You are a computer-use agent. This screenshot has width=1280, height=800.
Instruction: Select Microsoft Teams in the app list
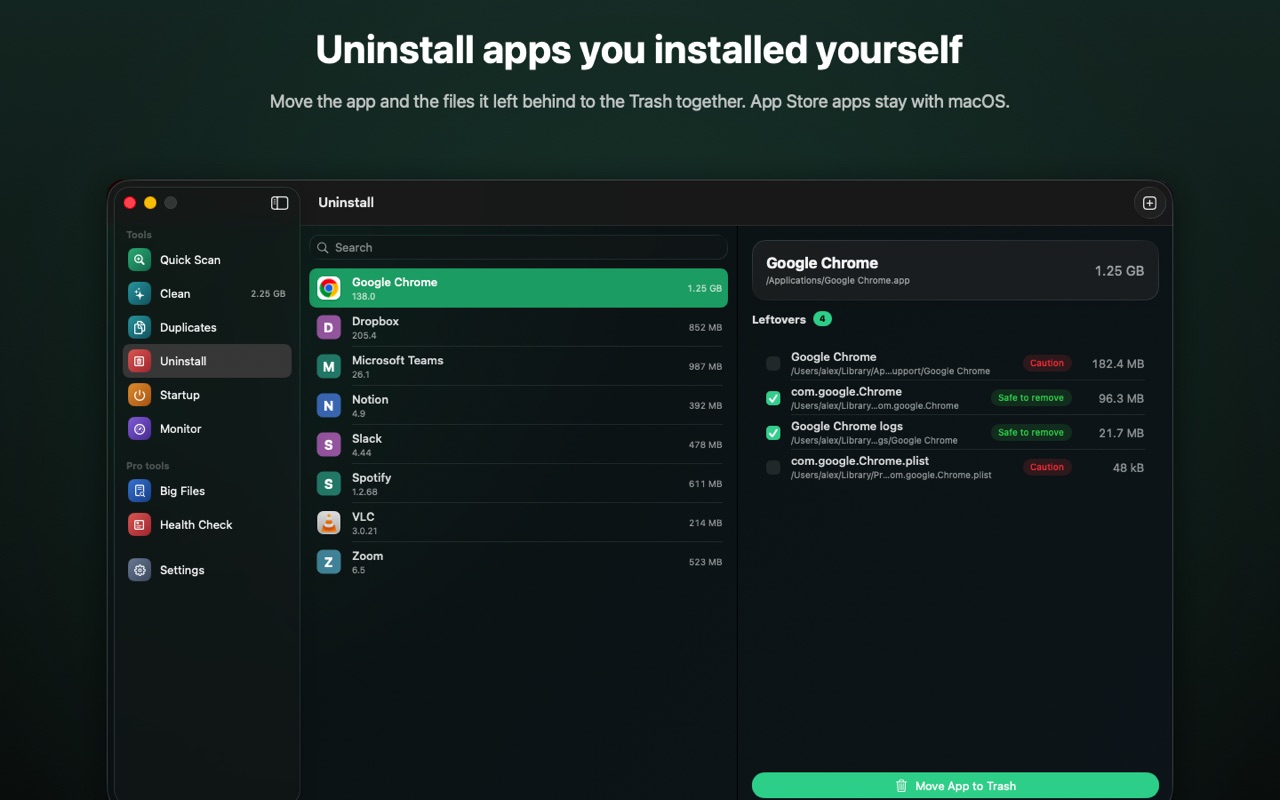coord(518,366)
